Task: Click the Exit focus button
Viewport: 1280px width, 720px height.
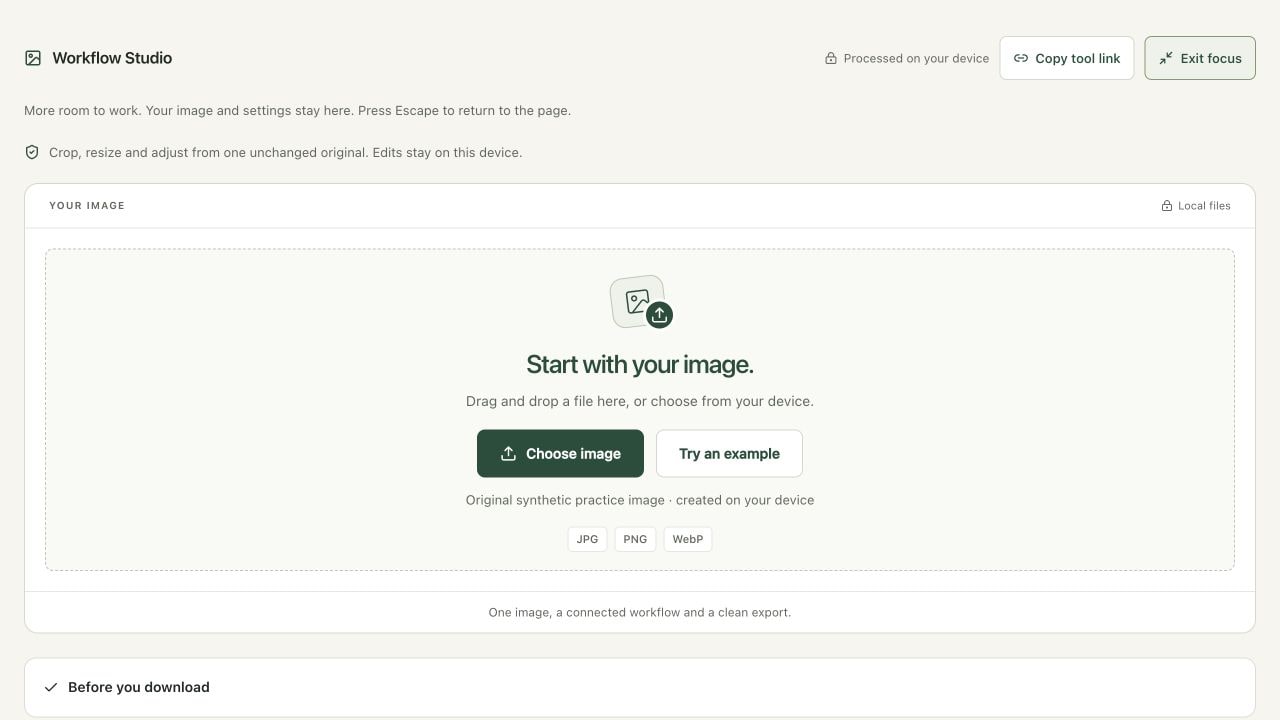Action: point(1200,58)
